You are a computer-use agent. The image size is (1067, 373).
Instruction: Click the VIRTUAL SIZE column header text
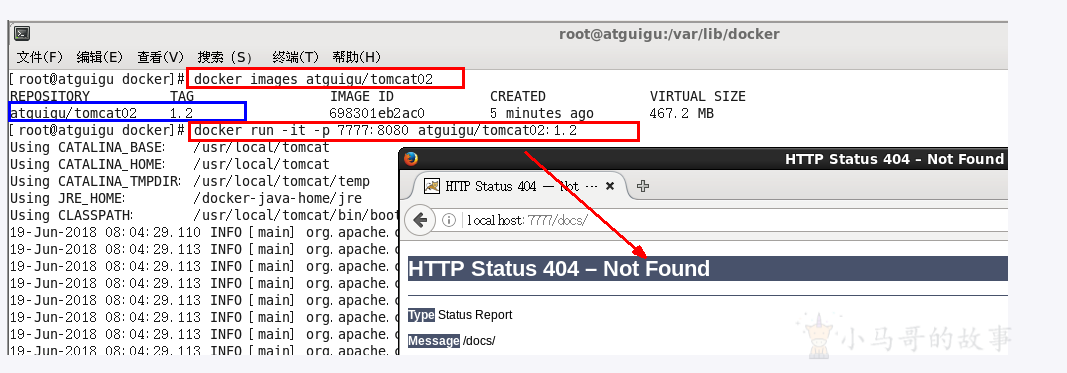(697, 96)
